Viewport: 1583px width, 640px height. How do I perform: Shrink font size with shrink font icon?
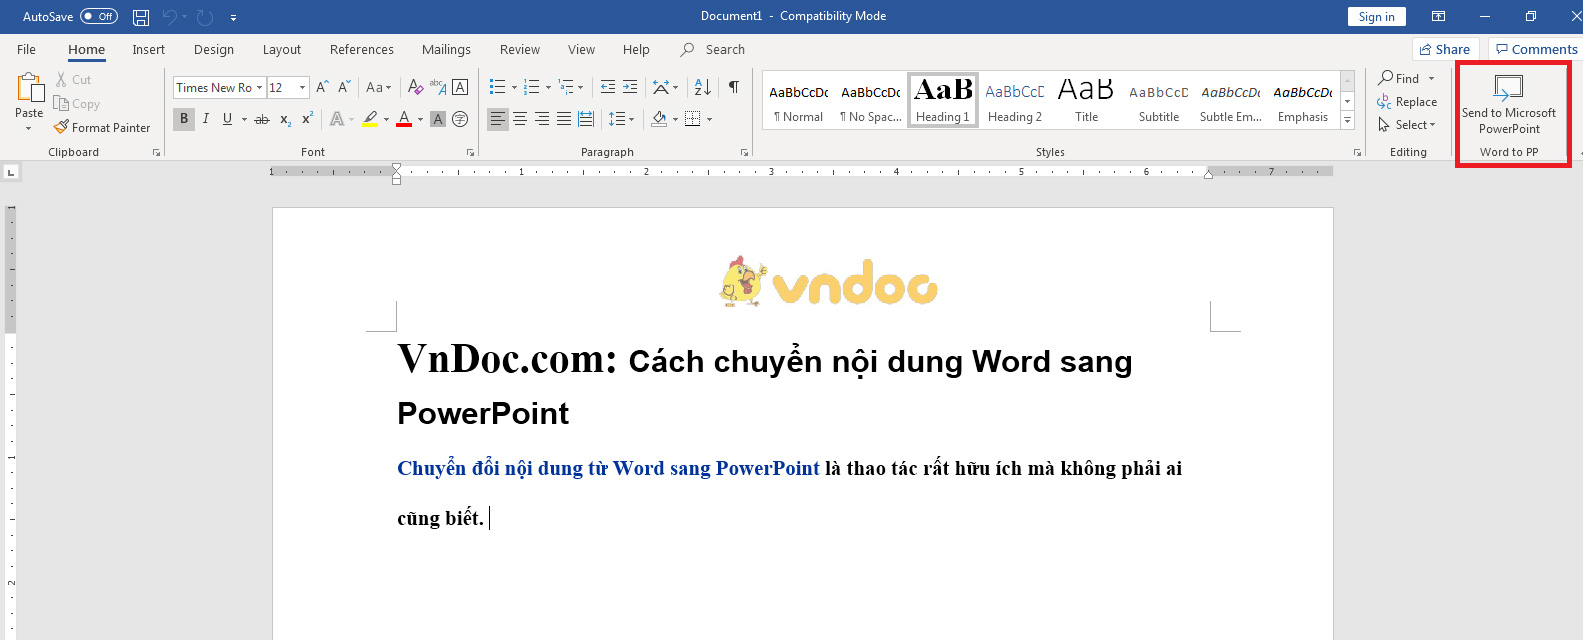344,87
